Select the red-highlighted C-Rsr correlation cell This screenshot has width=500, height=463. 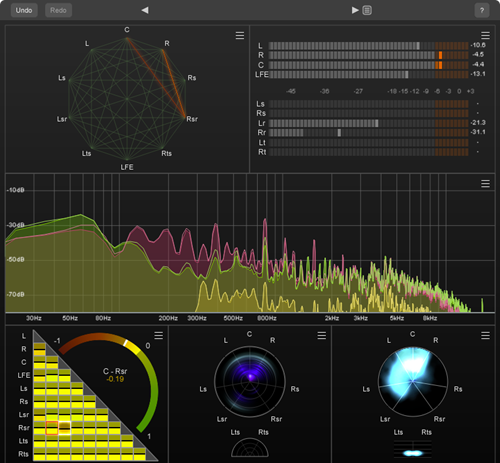click(x=52, y=428)
